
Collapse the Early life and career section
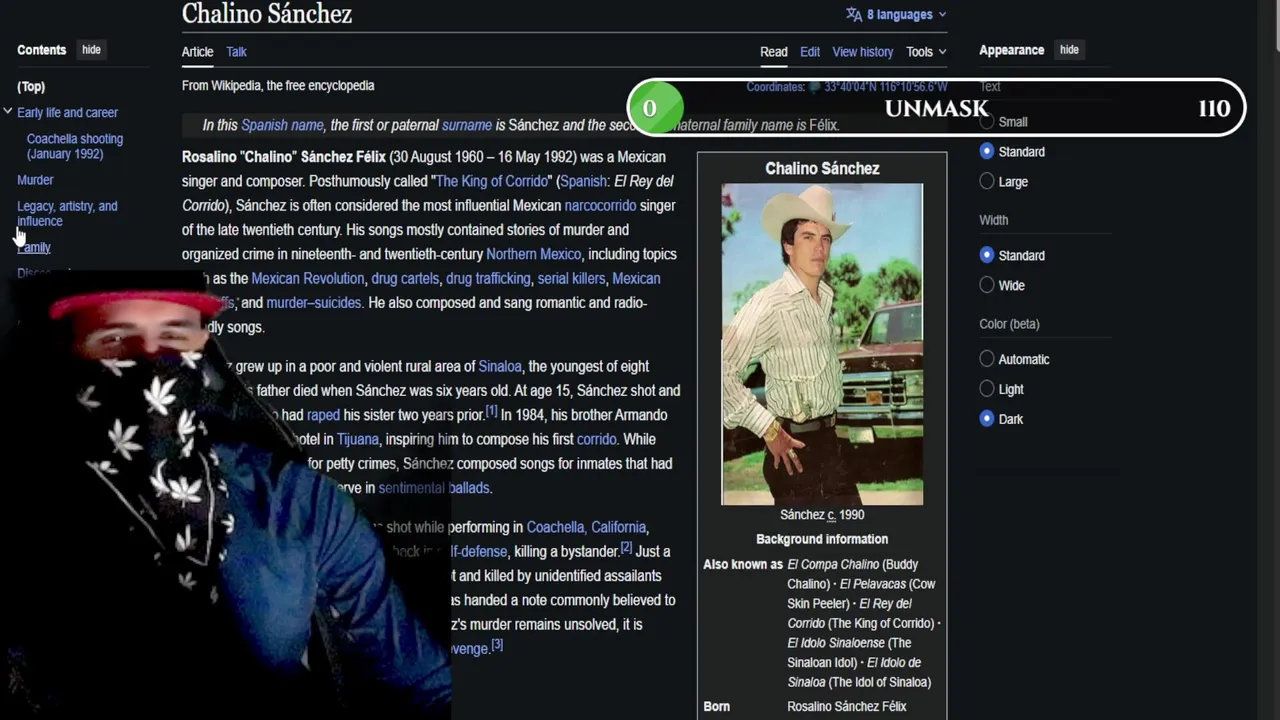click(8, 112)
